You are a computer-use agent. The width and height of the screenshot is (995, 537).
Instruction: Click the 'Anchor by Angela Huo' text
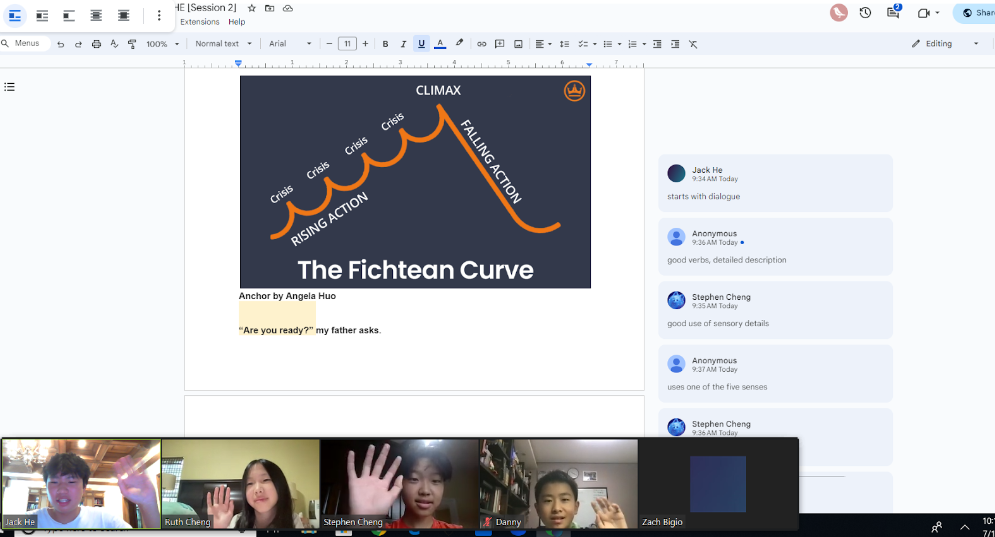pos(287,296)
